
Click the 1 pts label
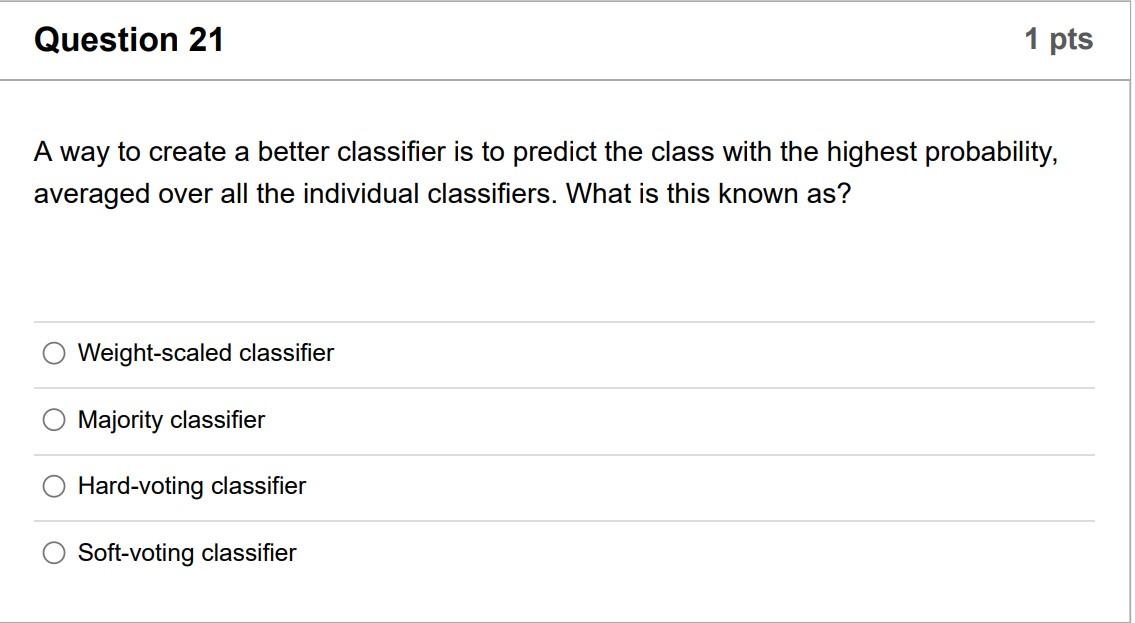pyautogui.click(x=1058, y=39)
